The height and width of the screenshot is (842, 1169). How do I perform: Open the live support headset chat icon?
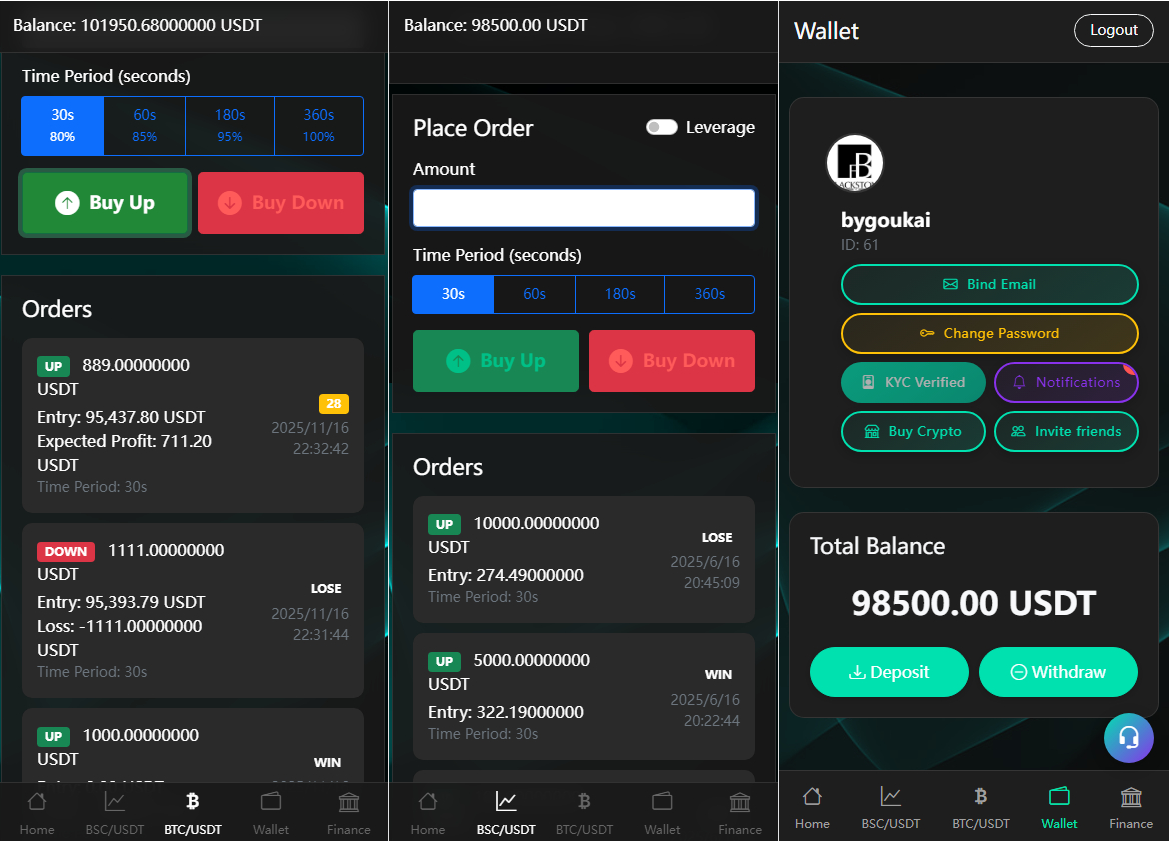(x=1128, y=738)
